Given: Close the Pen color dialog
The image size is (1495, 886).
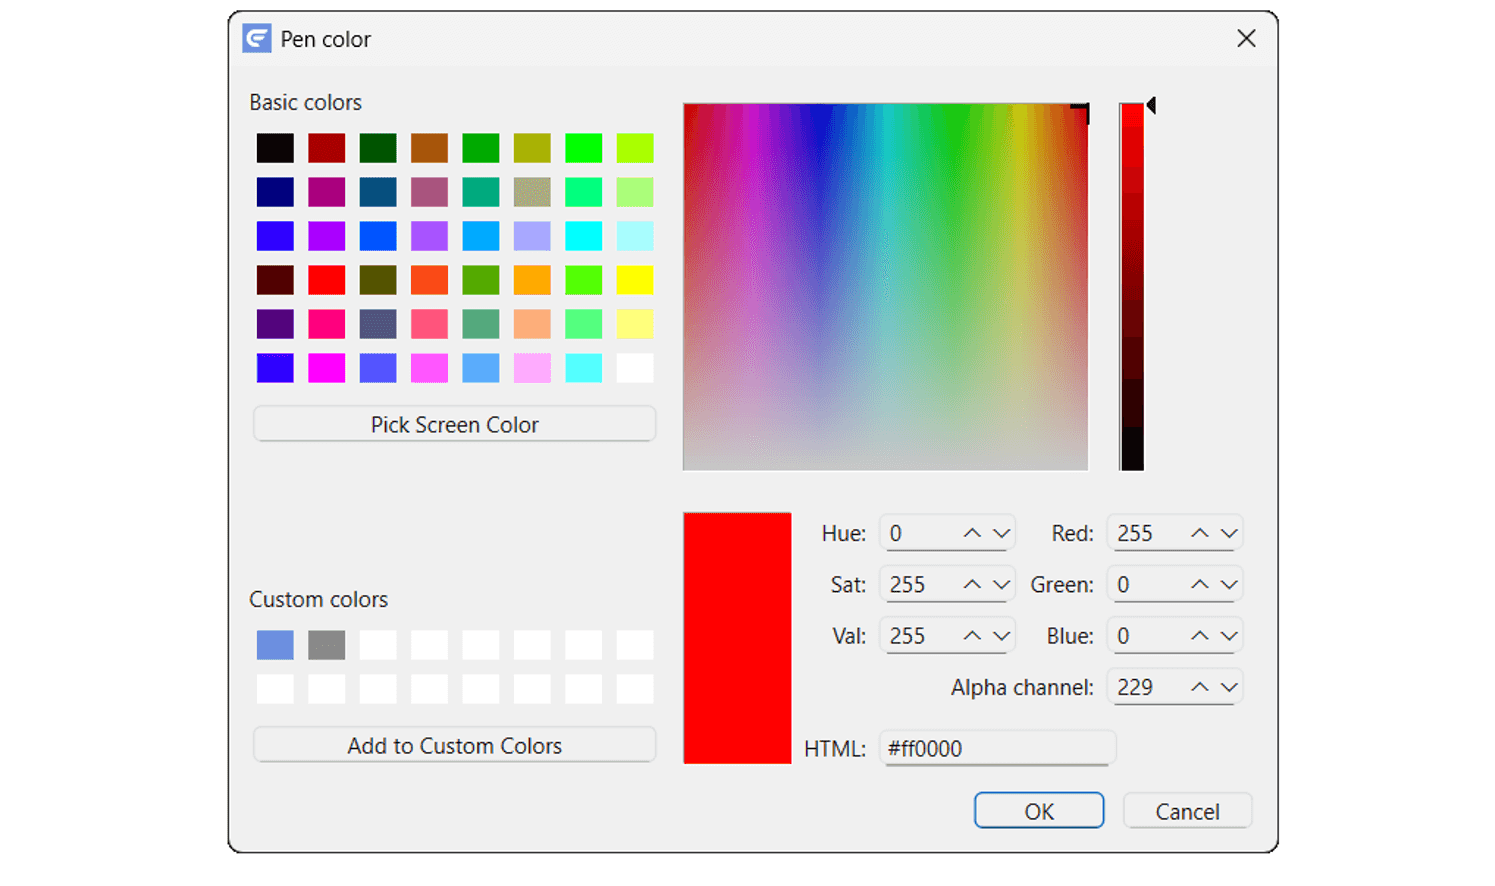Looking at the screenshot, I should [x=1246, y=38].
